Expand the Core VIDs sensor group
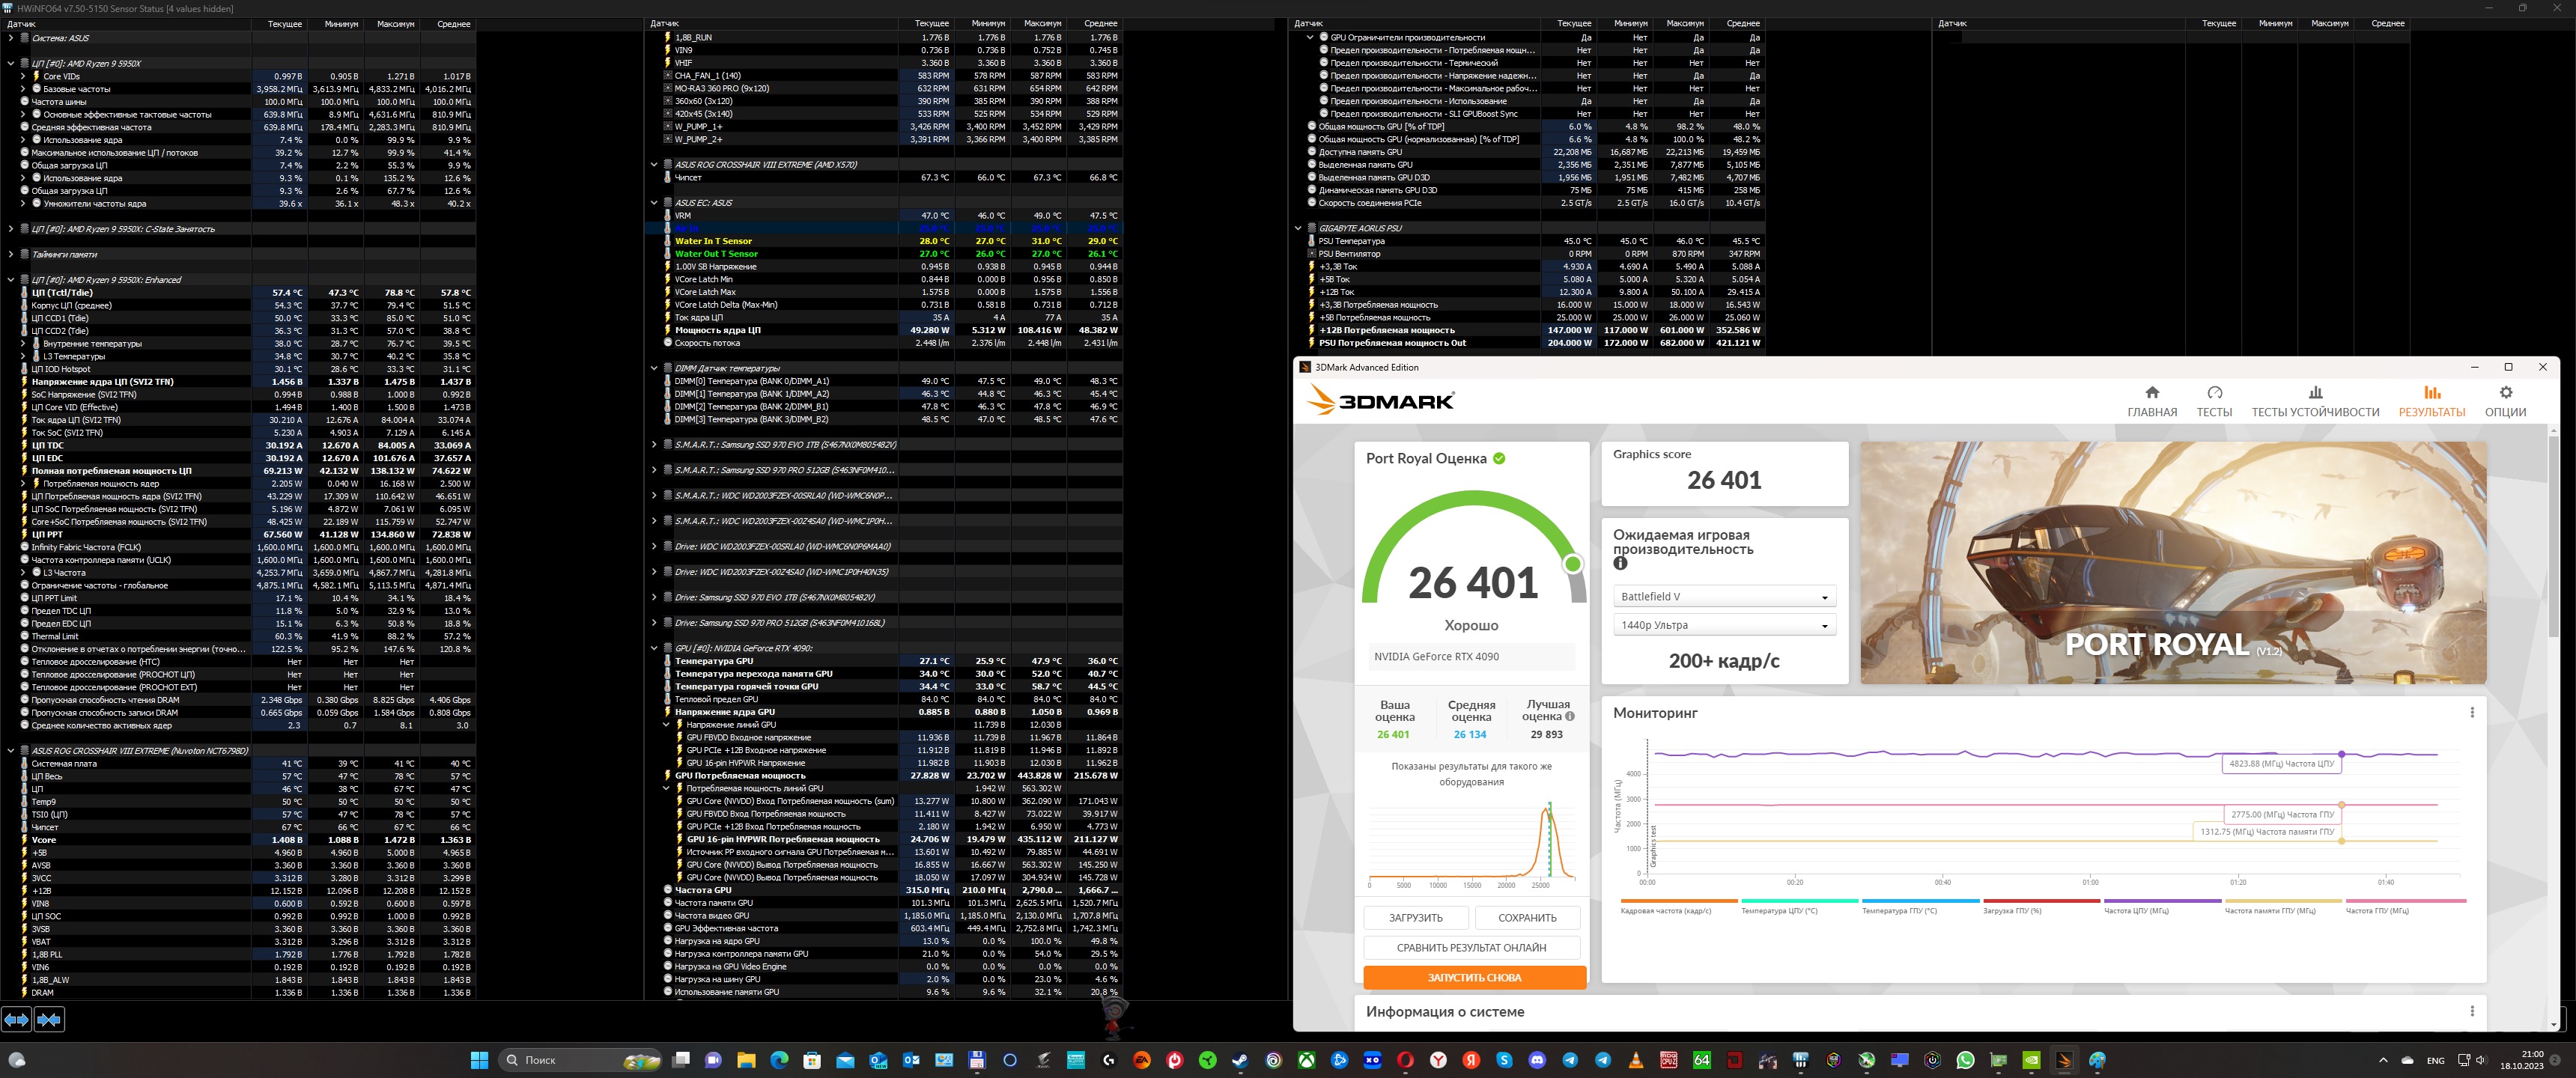The height and width of the screenshot is (1078, 2576). pyautogui.click(x=23, y=76)
